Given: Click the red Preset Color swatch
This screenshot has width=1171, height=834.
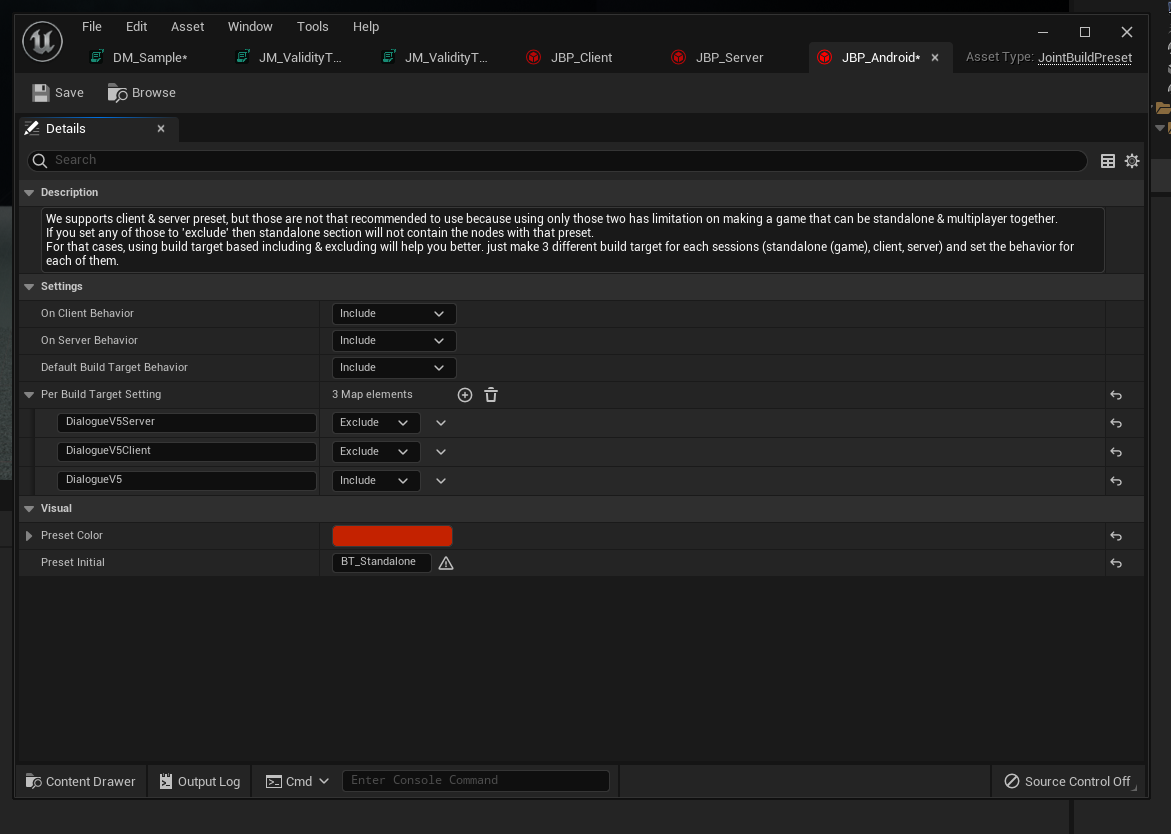Looking at the screenshot, I should click(x=392, y=536).
